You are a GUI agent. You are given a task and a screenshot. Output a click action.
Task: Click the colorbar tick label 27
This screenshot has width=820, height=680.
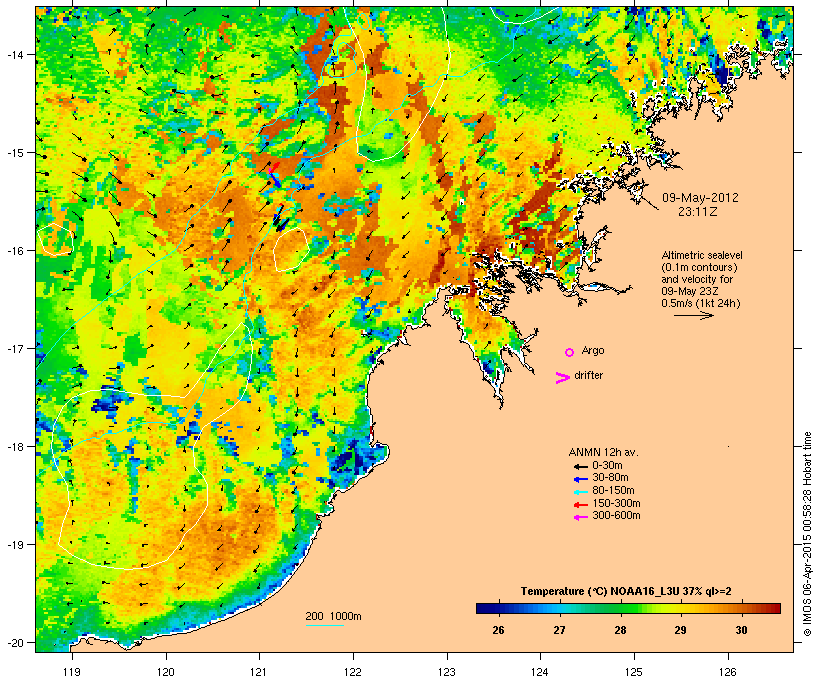tap(559, 630)
